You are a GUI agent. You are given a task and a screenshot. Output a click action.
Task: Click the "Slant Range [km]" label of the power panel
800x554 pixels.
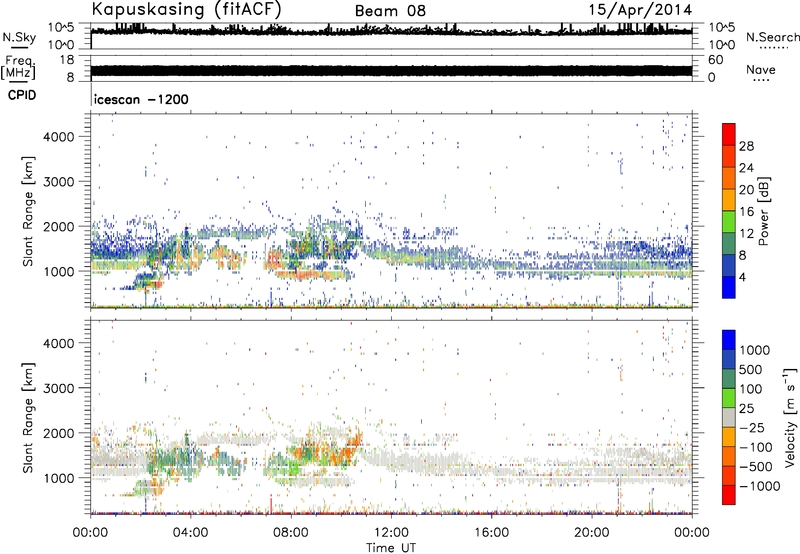29,211
